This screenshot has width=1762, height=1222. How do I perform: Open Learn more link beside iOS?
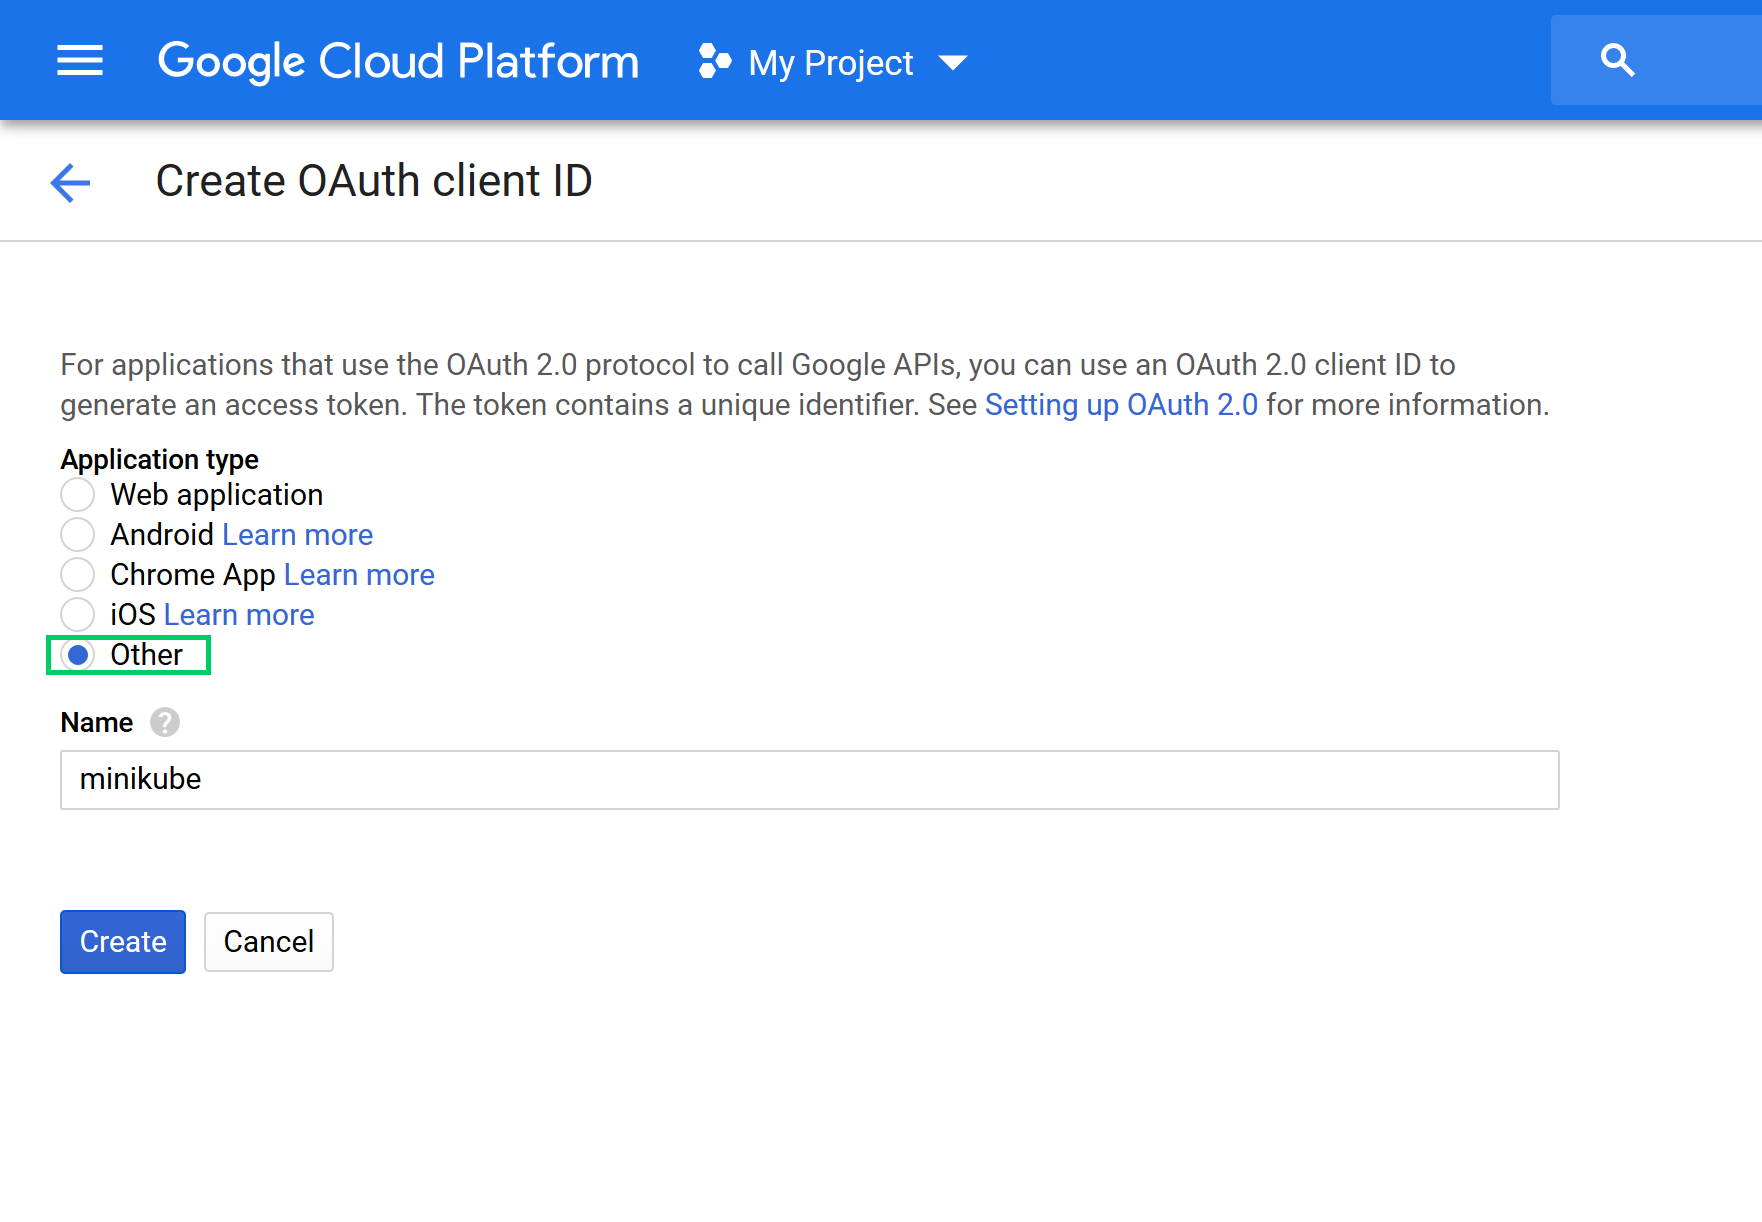click(239, 615)
